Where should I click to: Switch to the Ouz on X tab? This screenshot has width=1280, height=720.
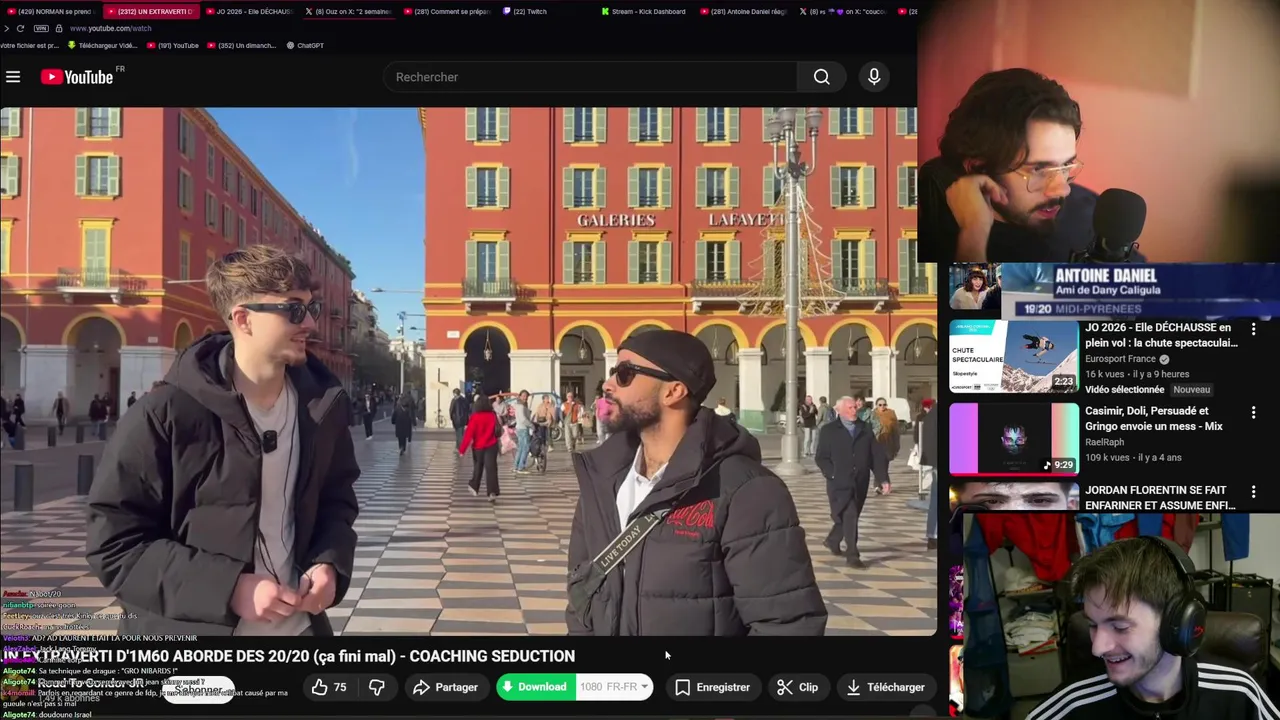click(348, 11)
